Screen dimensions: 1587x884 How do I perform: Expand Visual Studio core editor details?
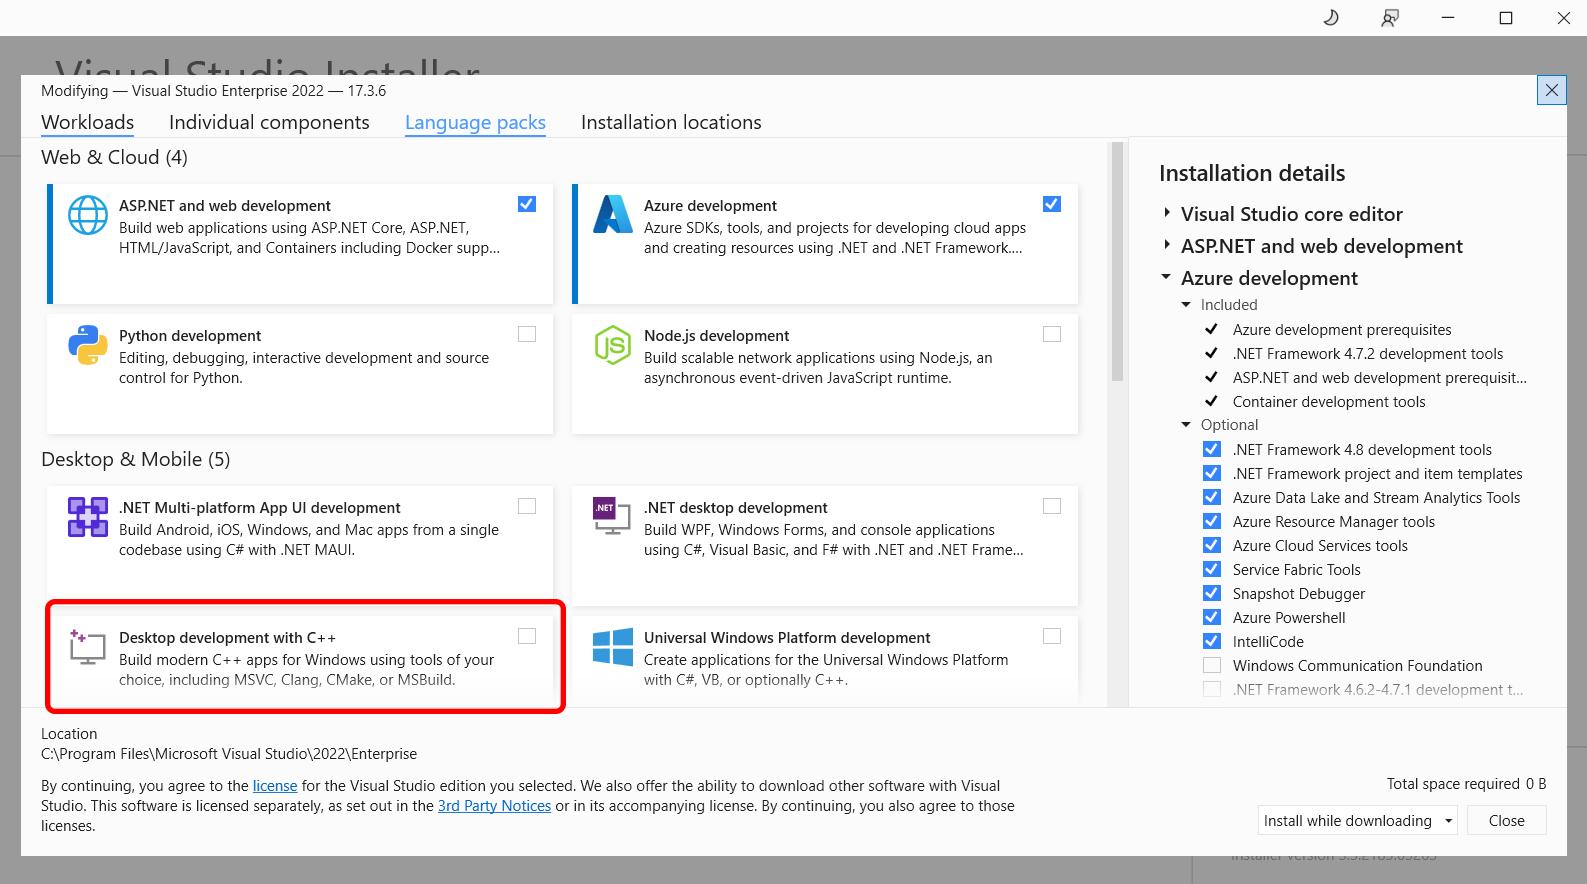[1167, 214]
